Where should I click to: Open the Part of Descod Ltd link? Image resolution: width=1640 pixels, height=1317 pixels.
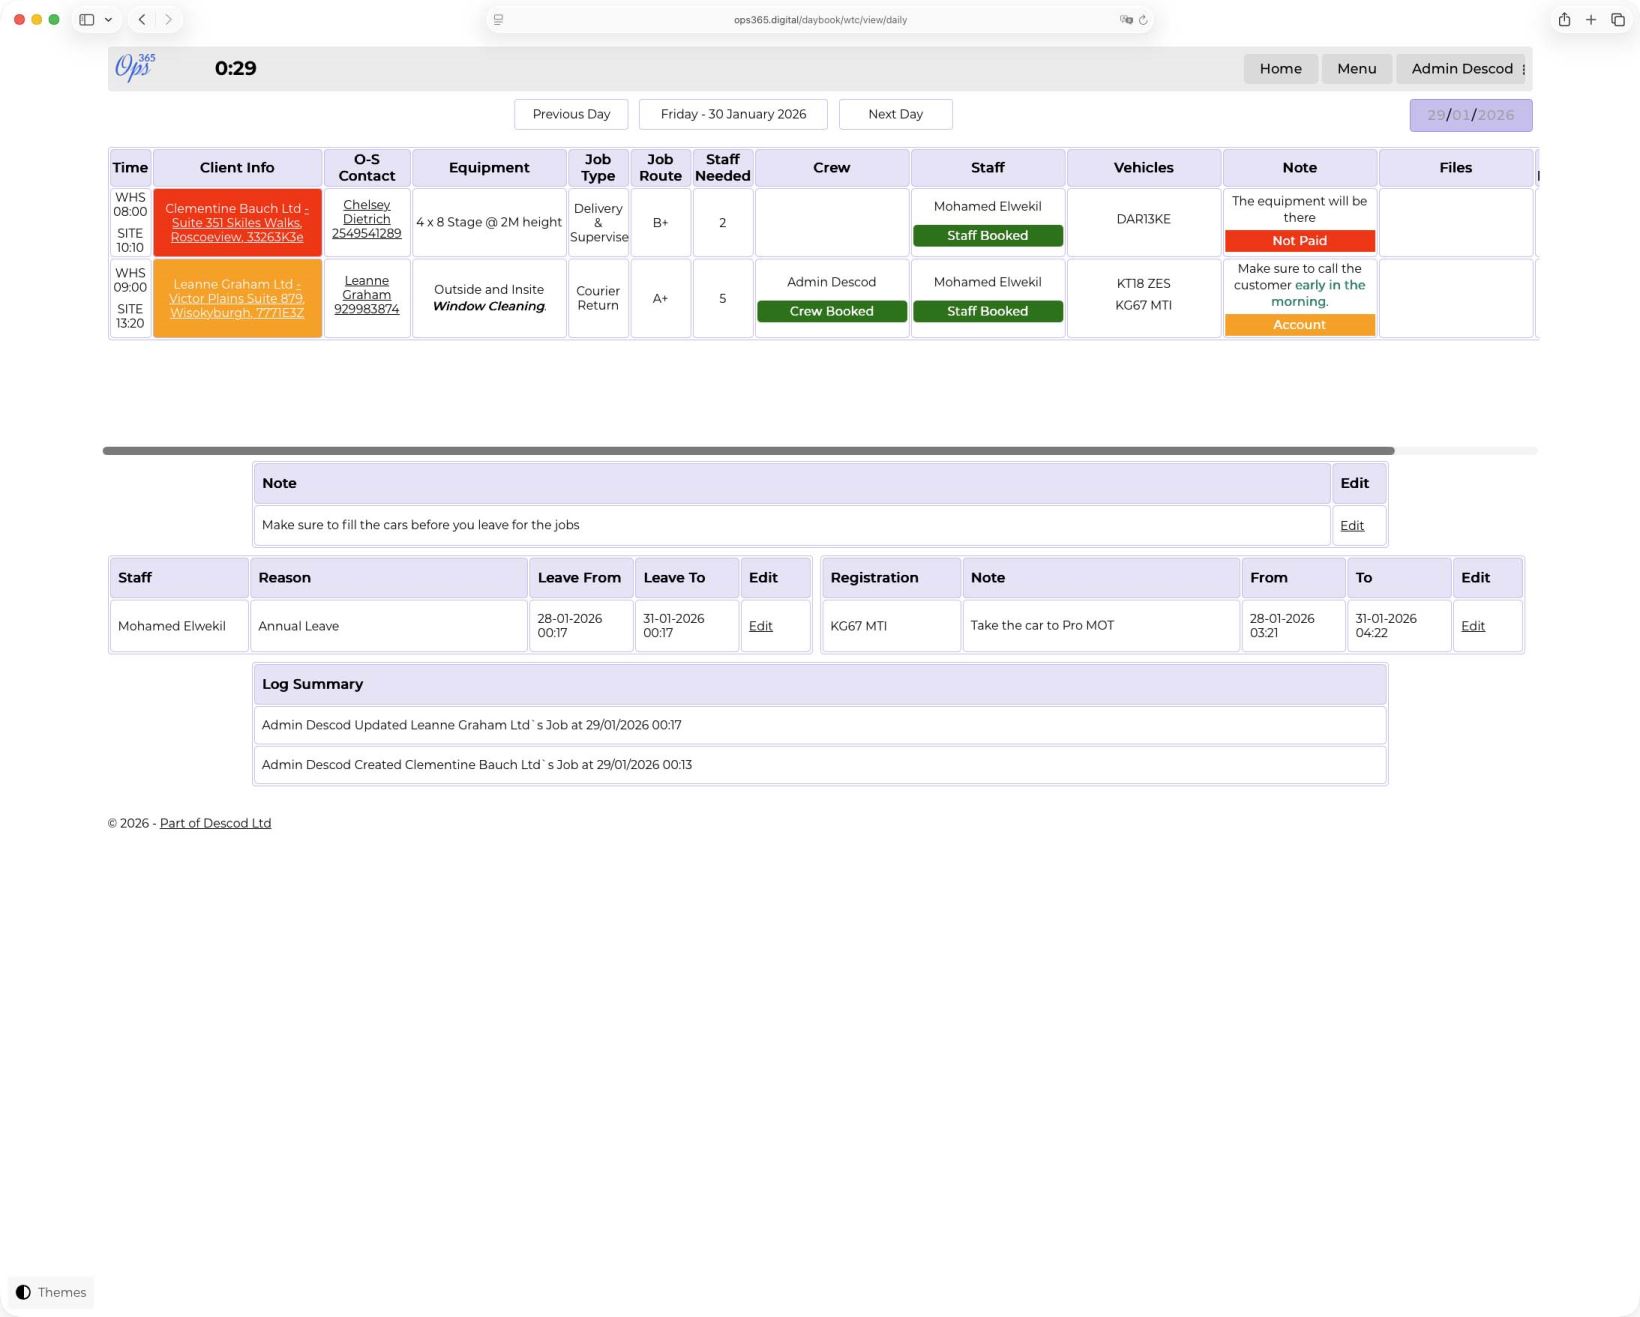click(x=215, y=823)
